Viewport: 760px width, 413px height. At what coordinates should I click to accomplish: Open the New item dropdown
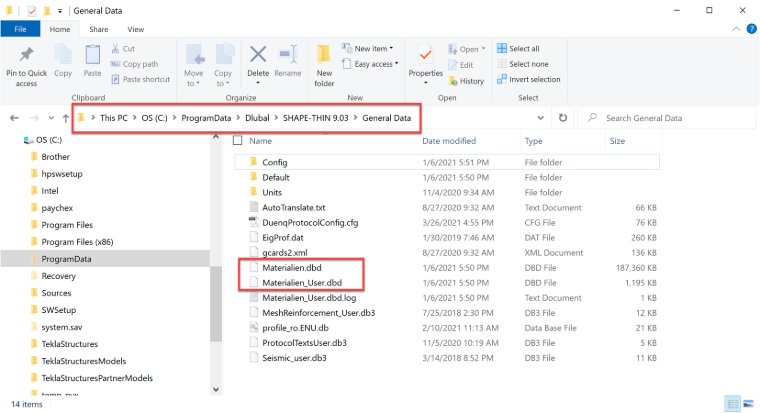[367, 48]
